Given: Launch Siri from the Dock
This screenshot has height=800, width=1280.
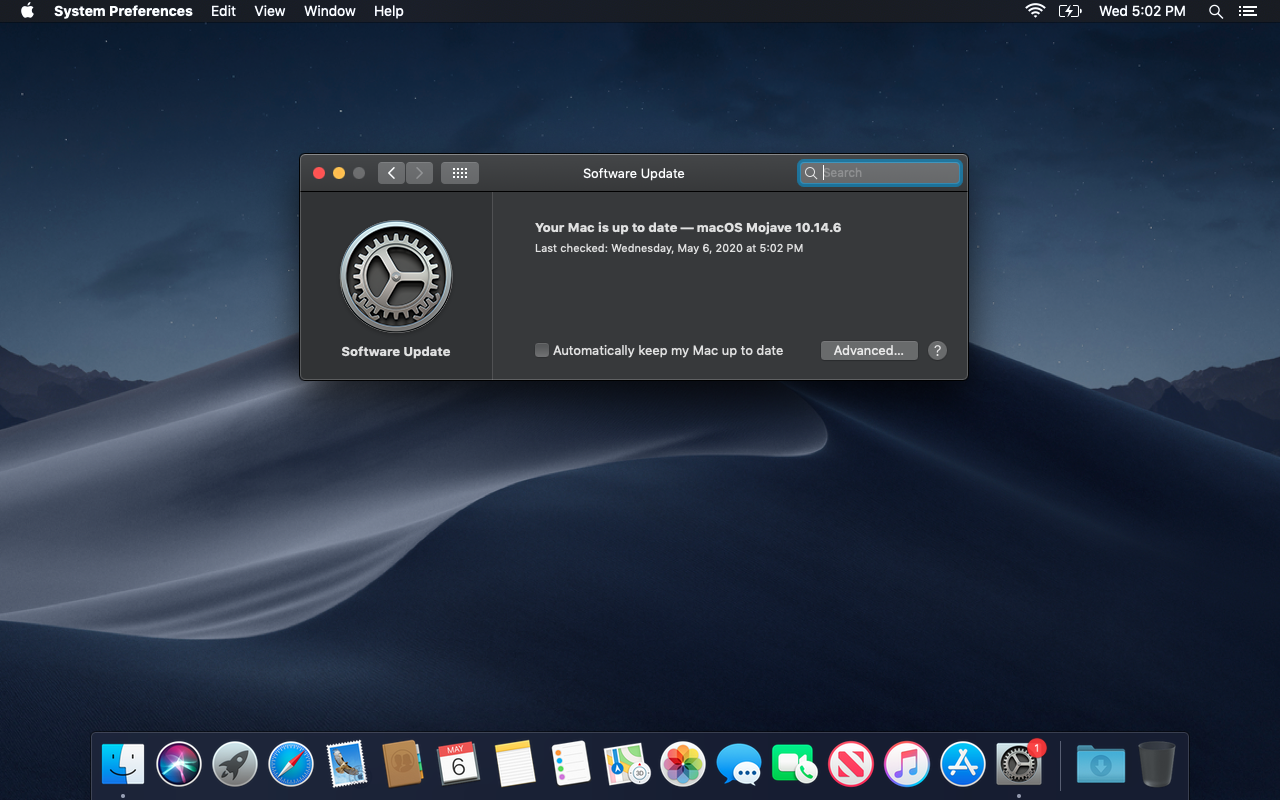Looking at the screenshot, I should 179,765.
